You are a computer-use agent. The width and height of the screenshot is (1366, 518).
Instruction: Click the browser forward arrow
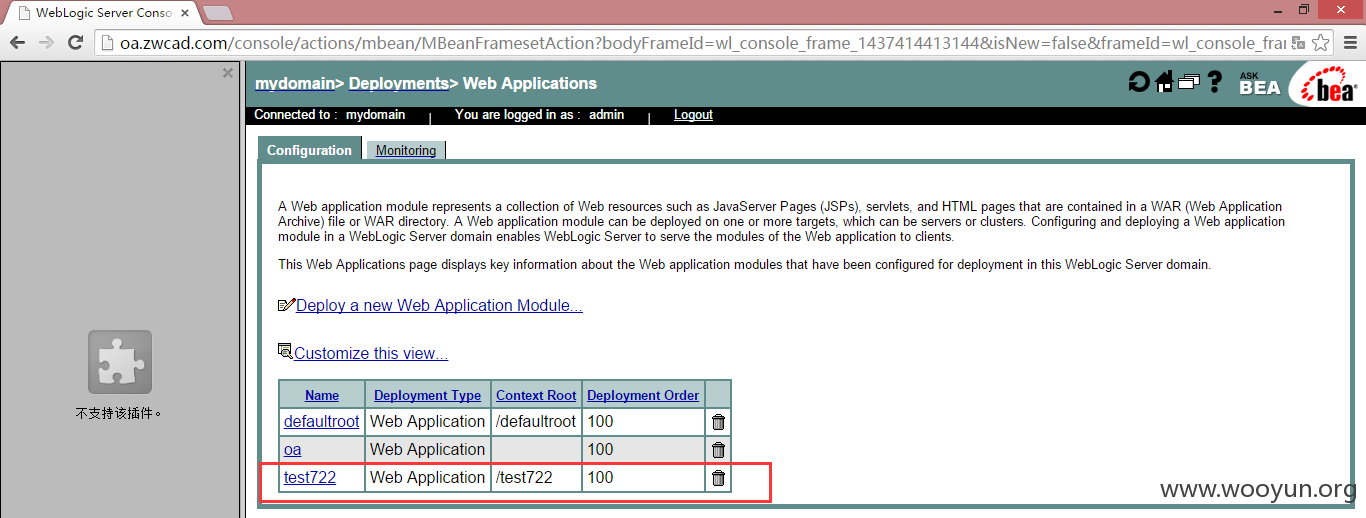(x=46, y=43)
